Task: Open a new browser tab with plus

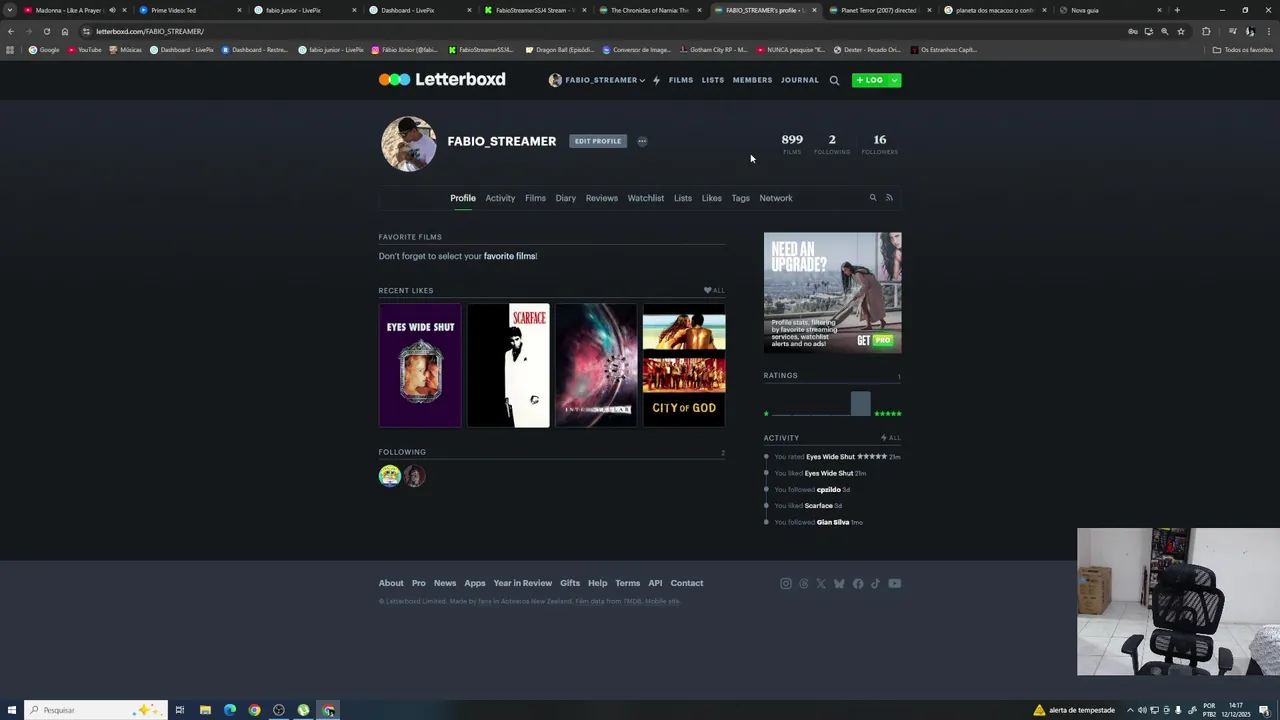Action: pyautogui.click(x=1177, y=10)
